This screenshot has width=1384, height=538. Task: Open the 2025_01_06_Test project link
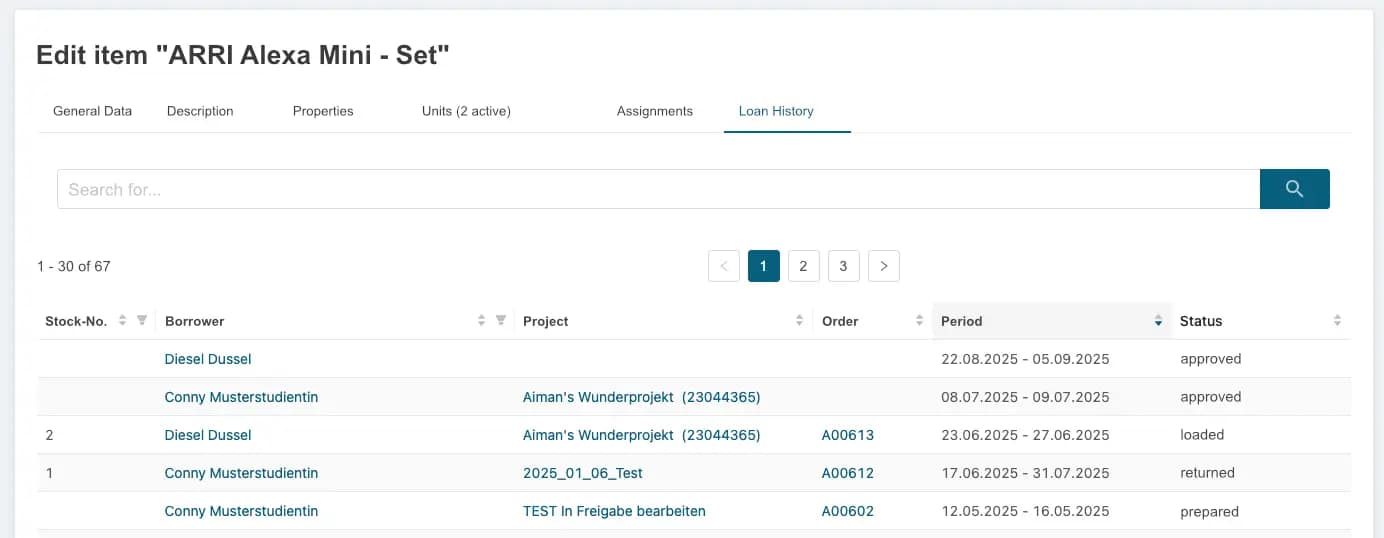[582, 473]
